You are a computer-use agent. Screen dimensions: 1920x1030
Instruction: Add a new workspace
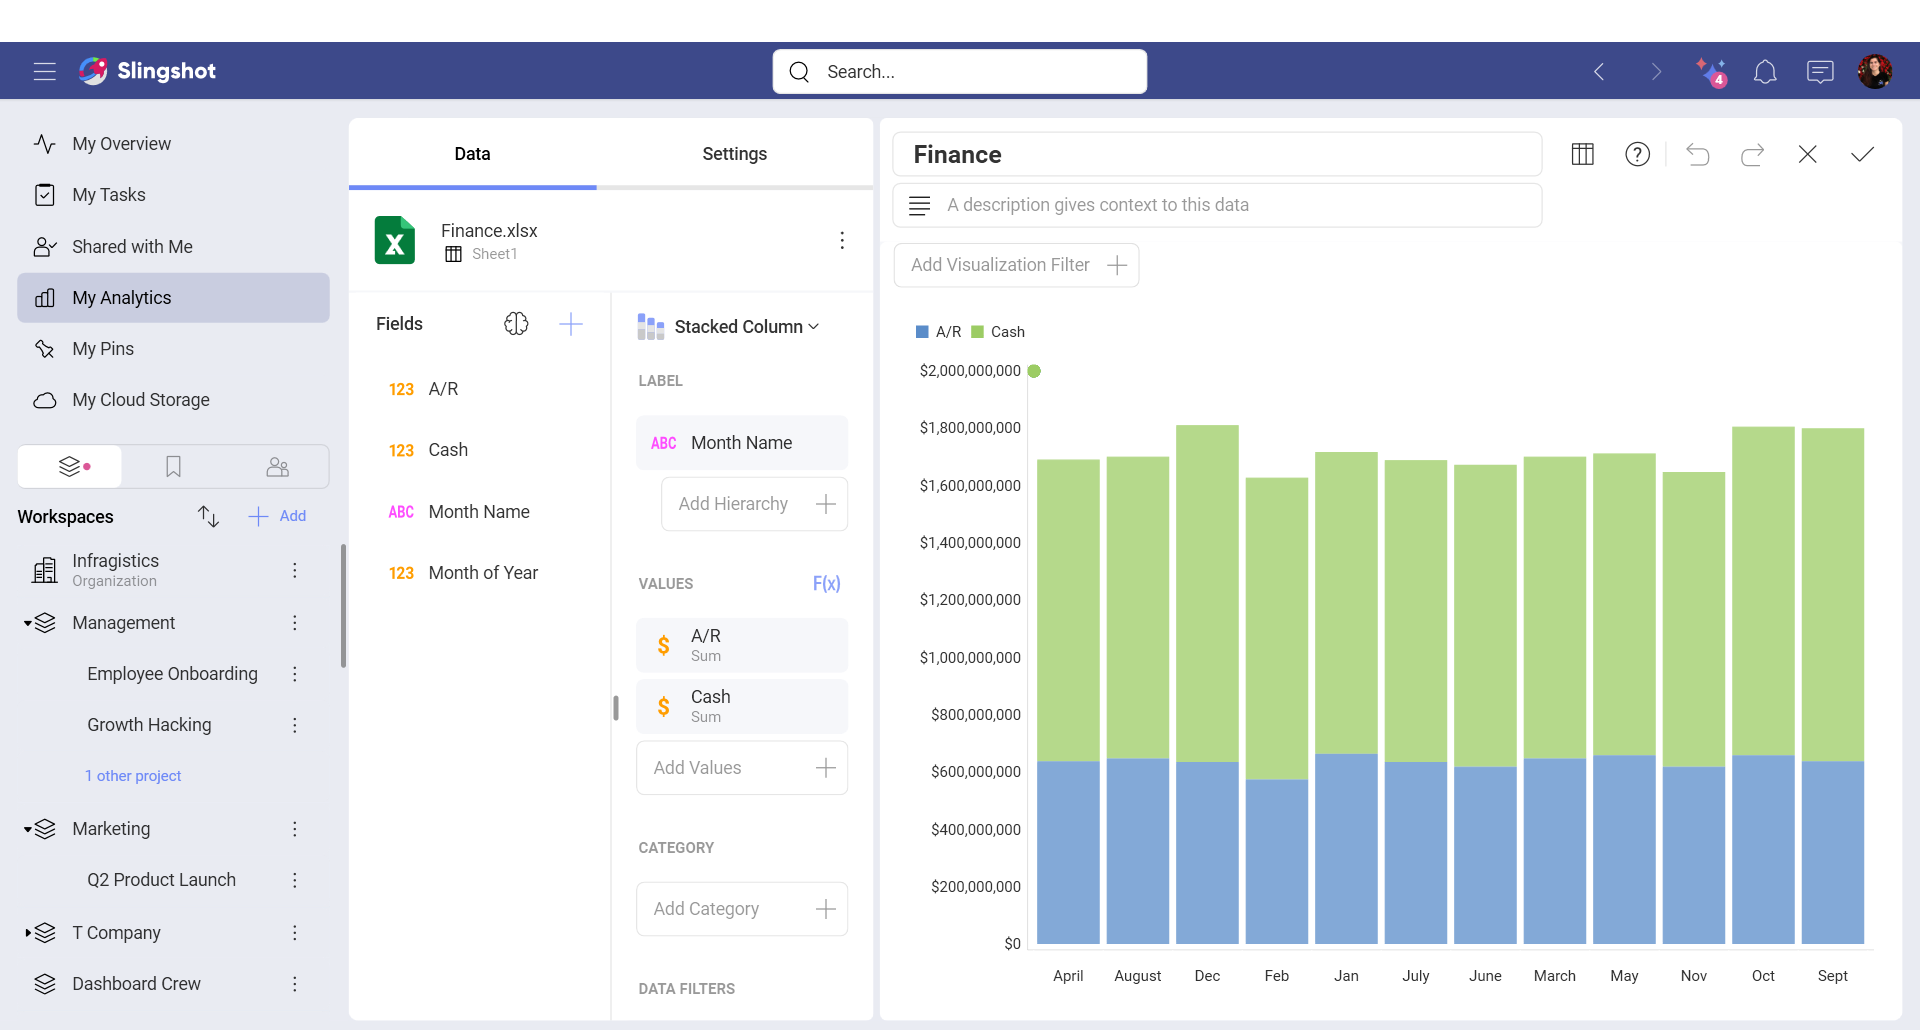click(x=277, y=516)
